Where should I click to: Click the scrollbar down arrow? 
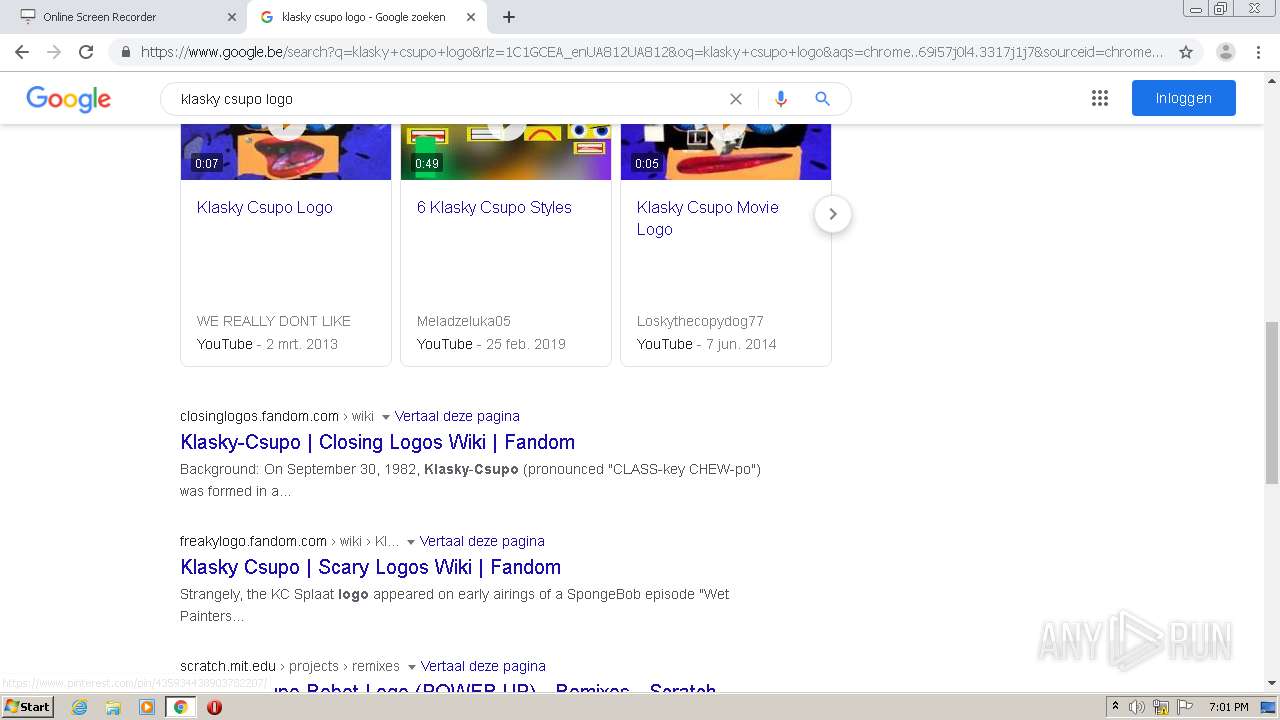1272,683
